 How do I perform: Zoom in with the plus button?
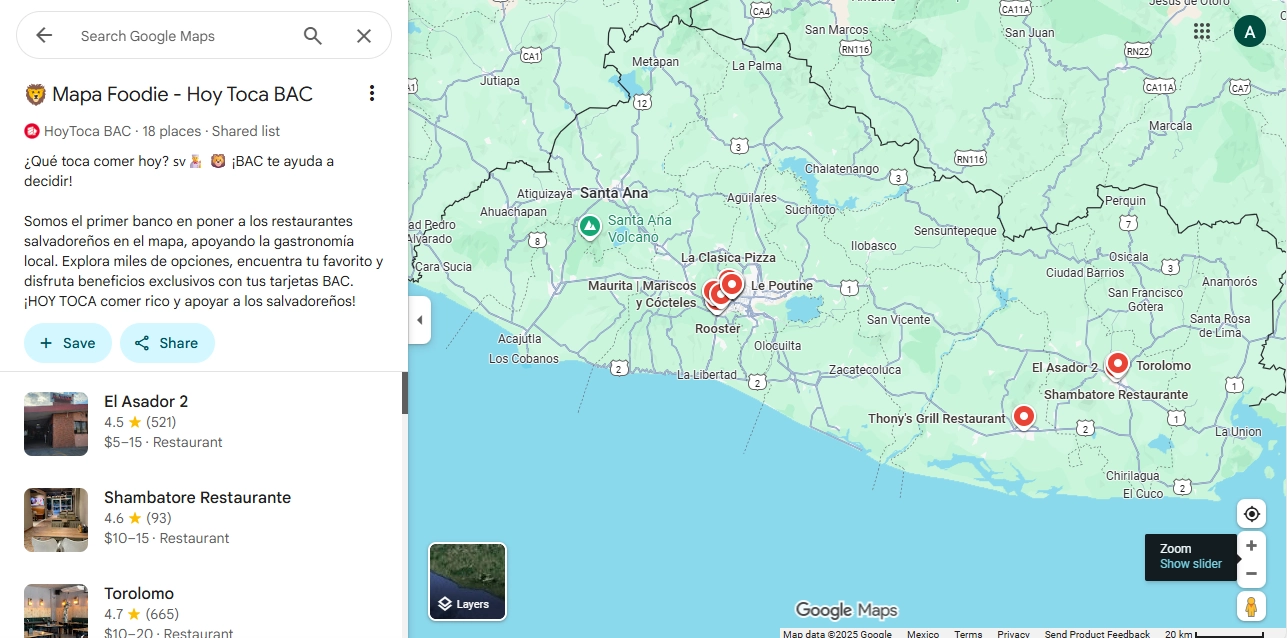pyautogui.click(x=1251, y=546)
